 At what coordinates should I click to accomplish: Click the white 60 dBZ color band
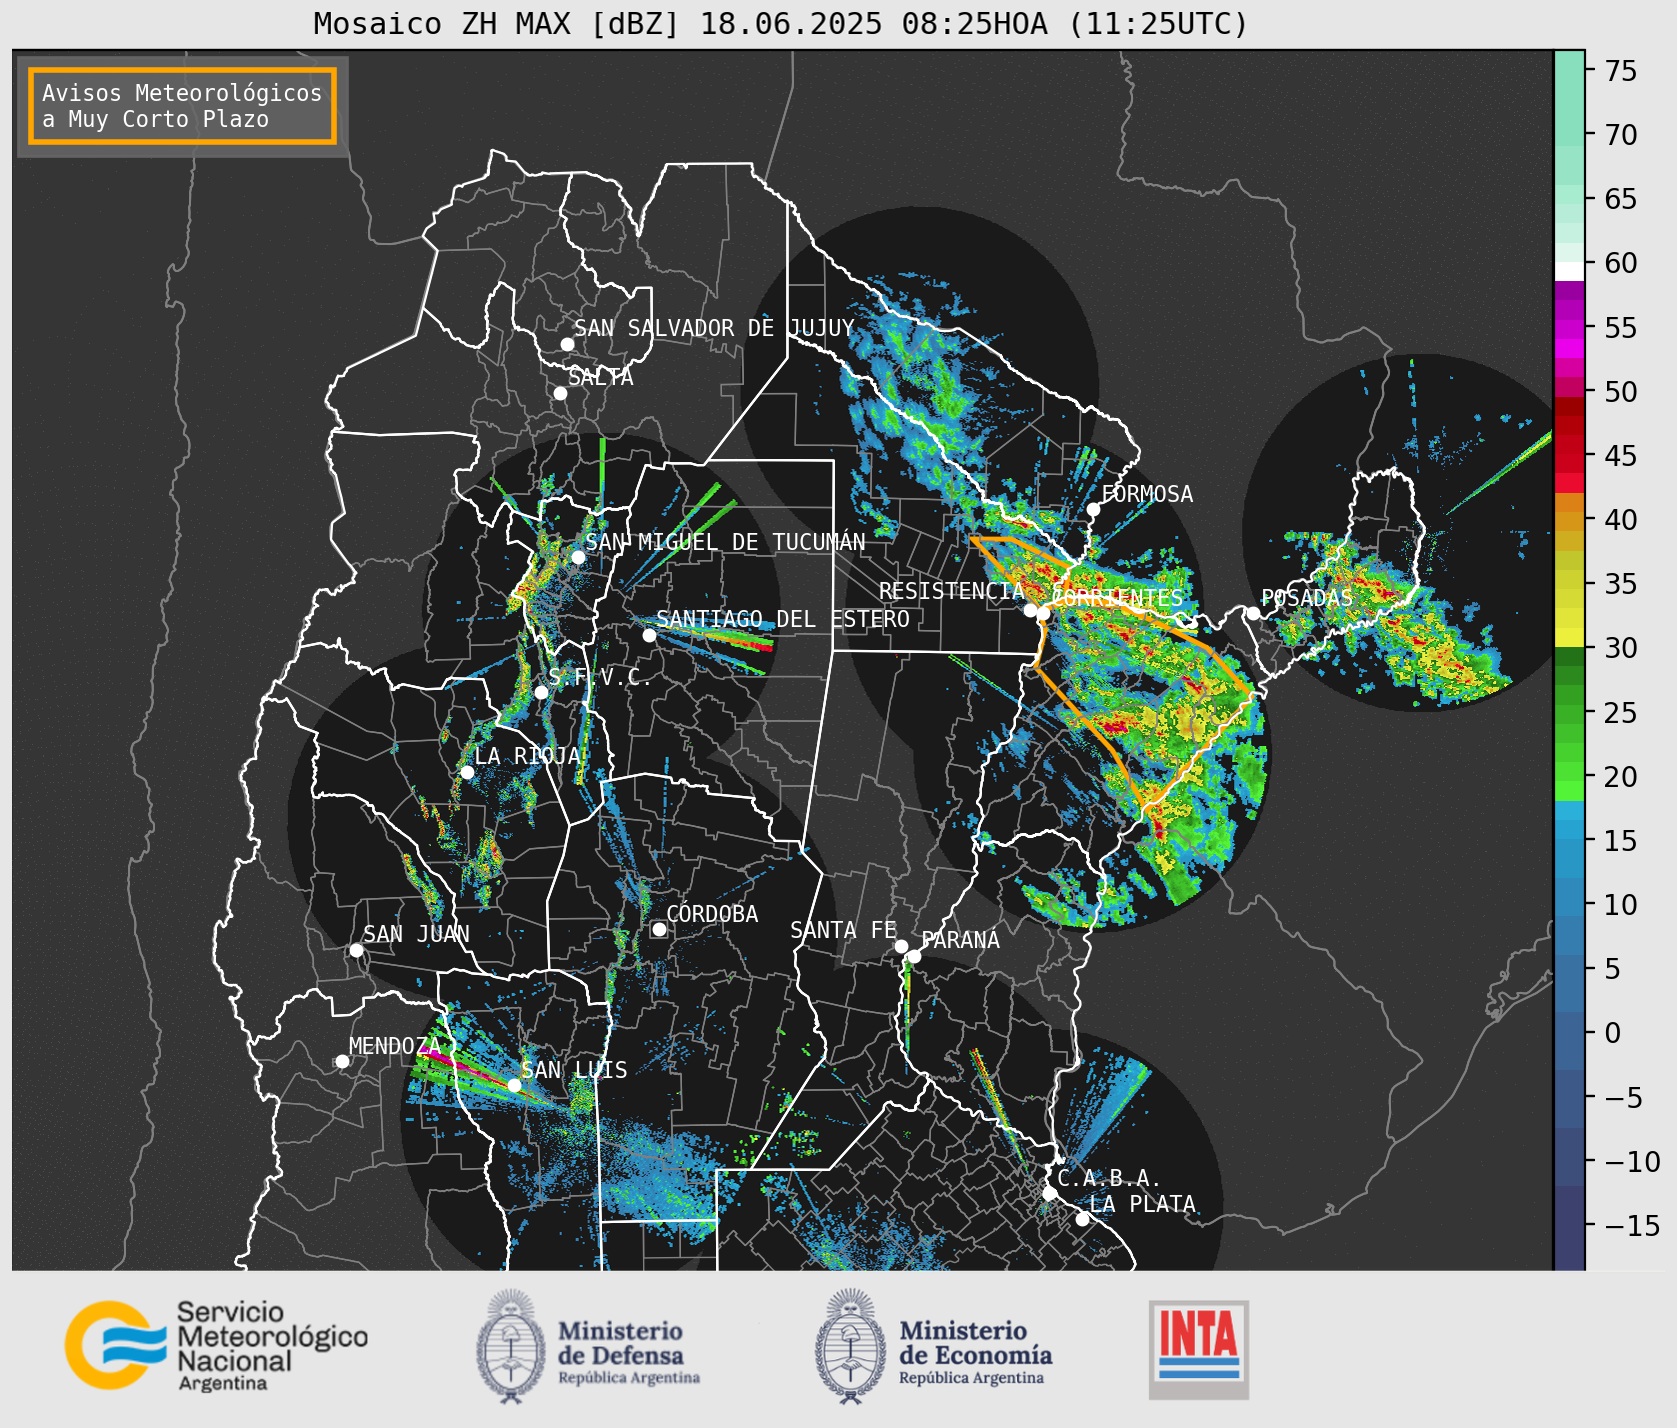tap(1569, 271)
